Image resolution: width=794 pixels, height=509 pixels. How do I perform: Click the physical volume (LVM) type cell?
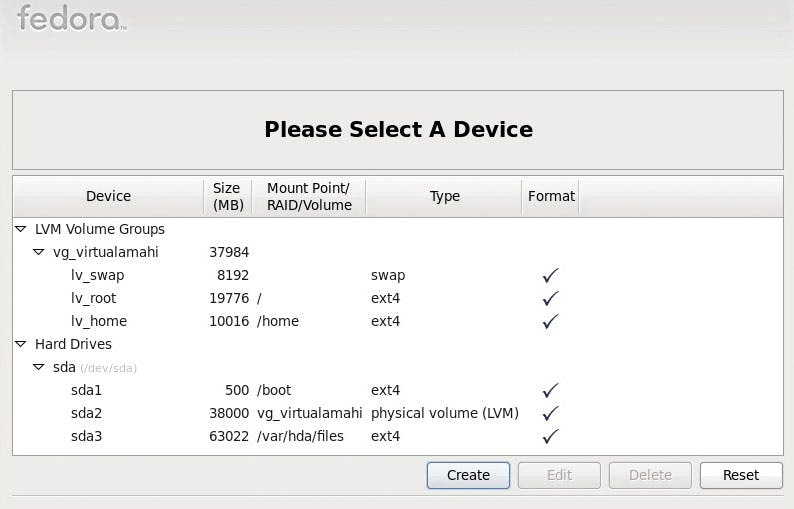pyautogui.click(x=445, y=413)
